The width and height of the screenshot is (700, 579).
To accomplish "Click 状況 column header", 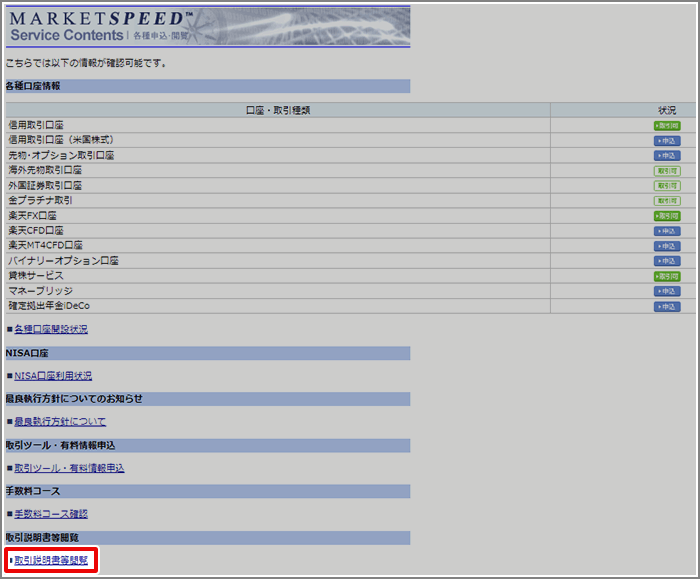I will pos(667,110).
